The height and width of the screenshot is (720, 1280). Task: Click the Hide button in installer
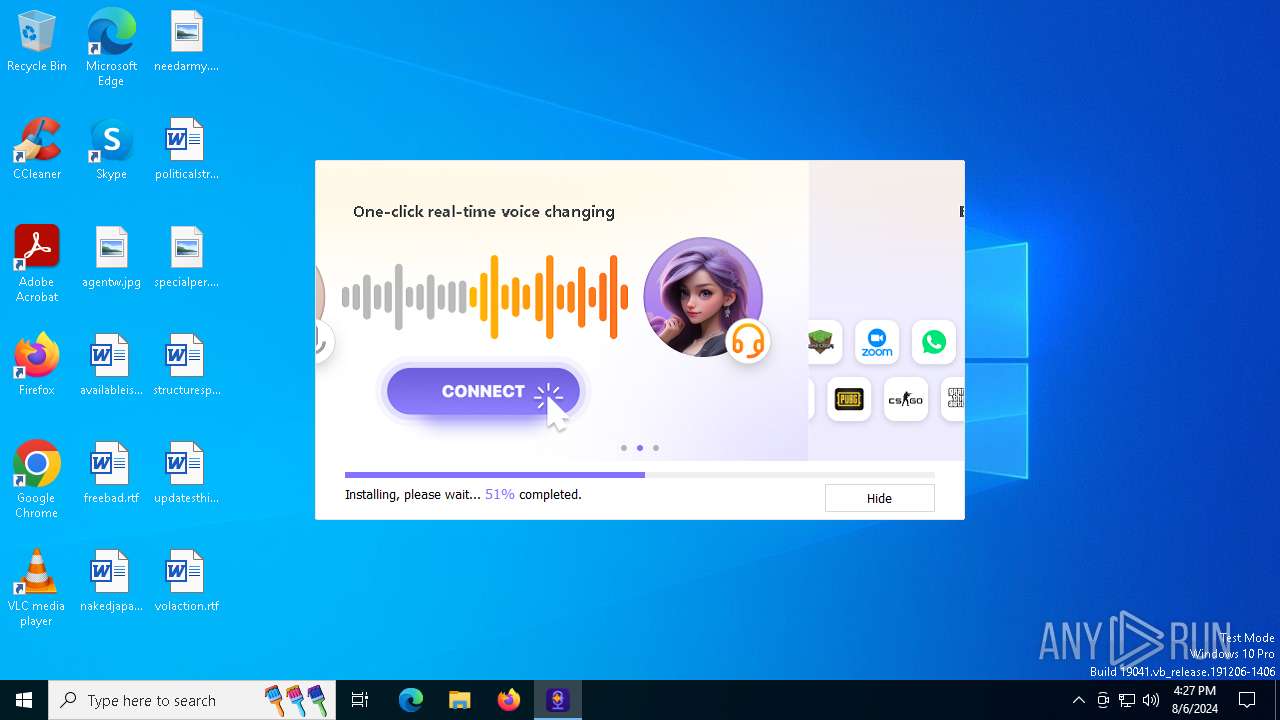pos(879,498)
